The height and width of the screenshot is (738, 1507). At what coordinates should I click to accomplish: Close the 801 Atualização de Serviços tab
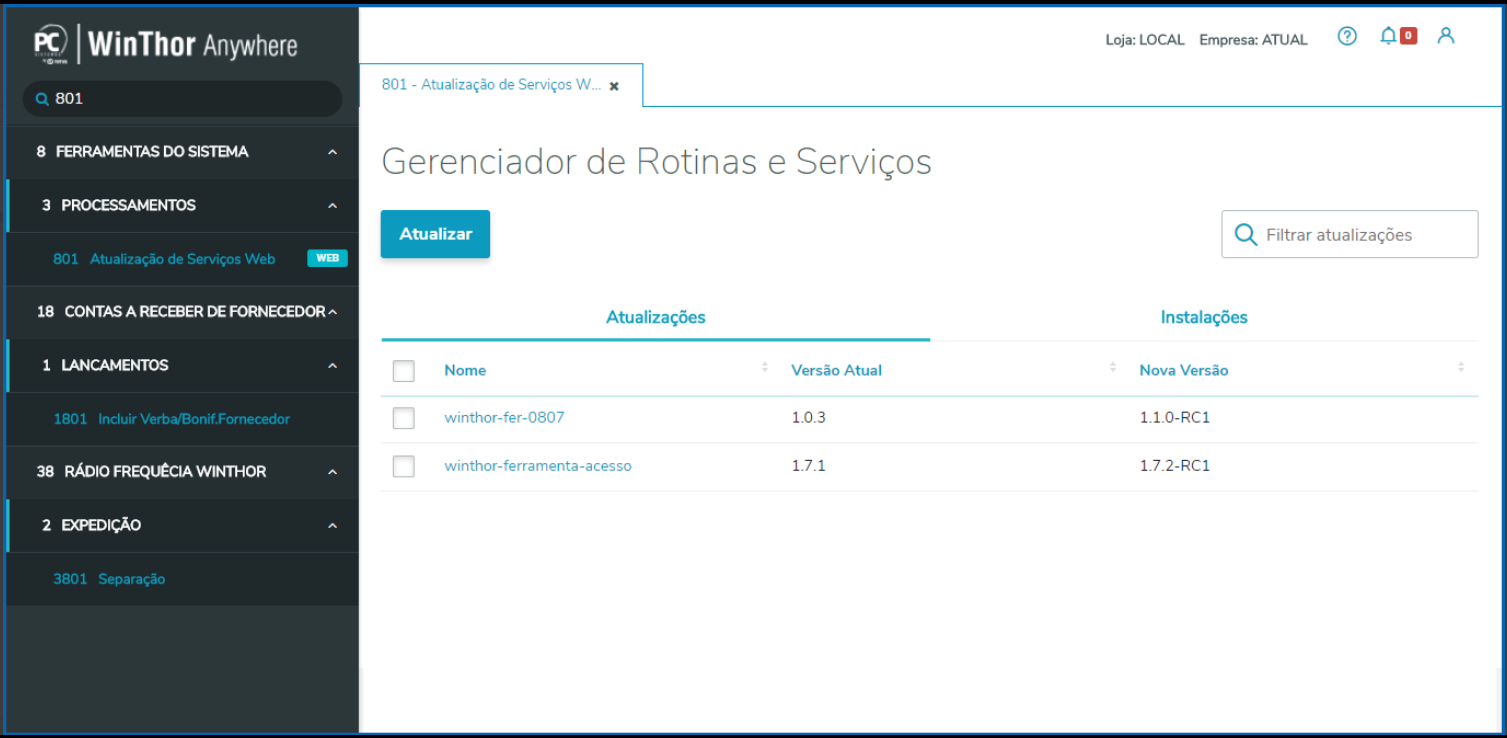coord(614,86)
